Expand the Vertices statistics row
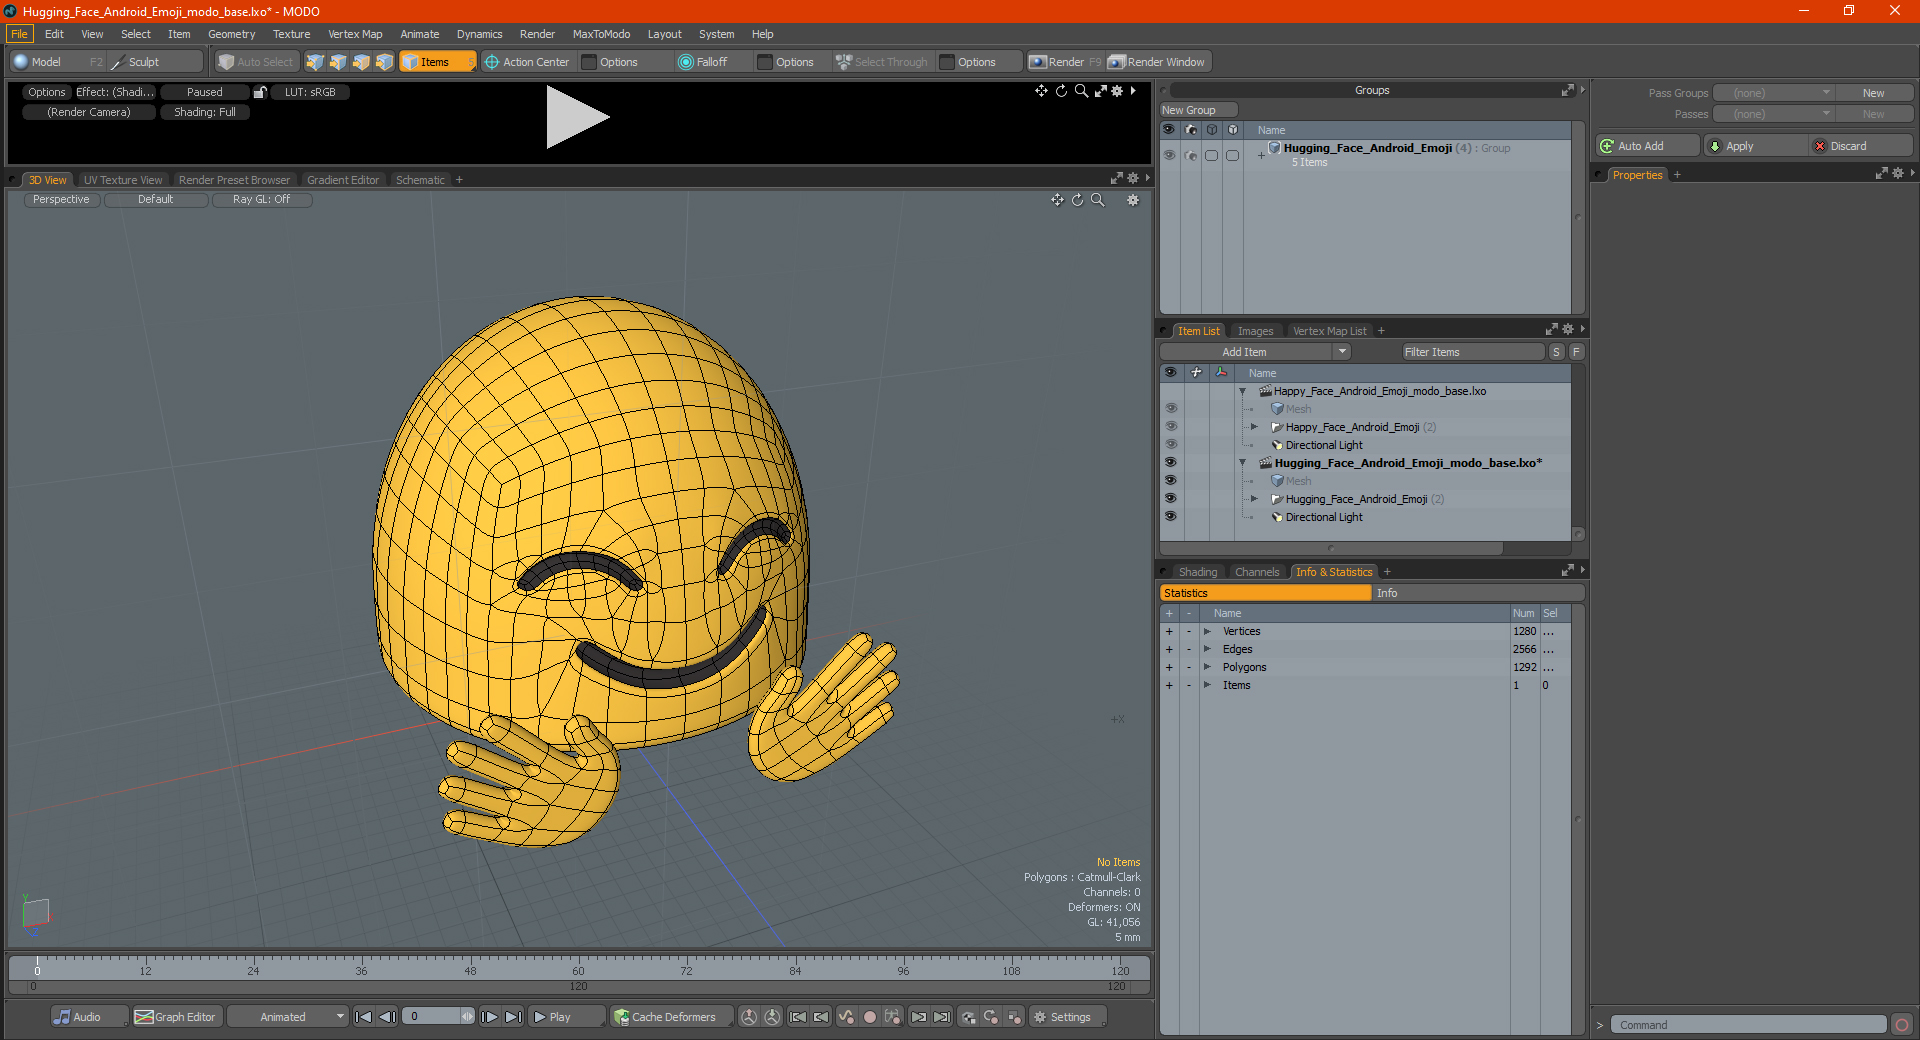 click(x=1207, y=631)
